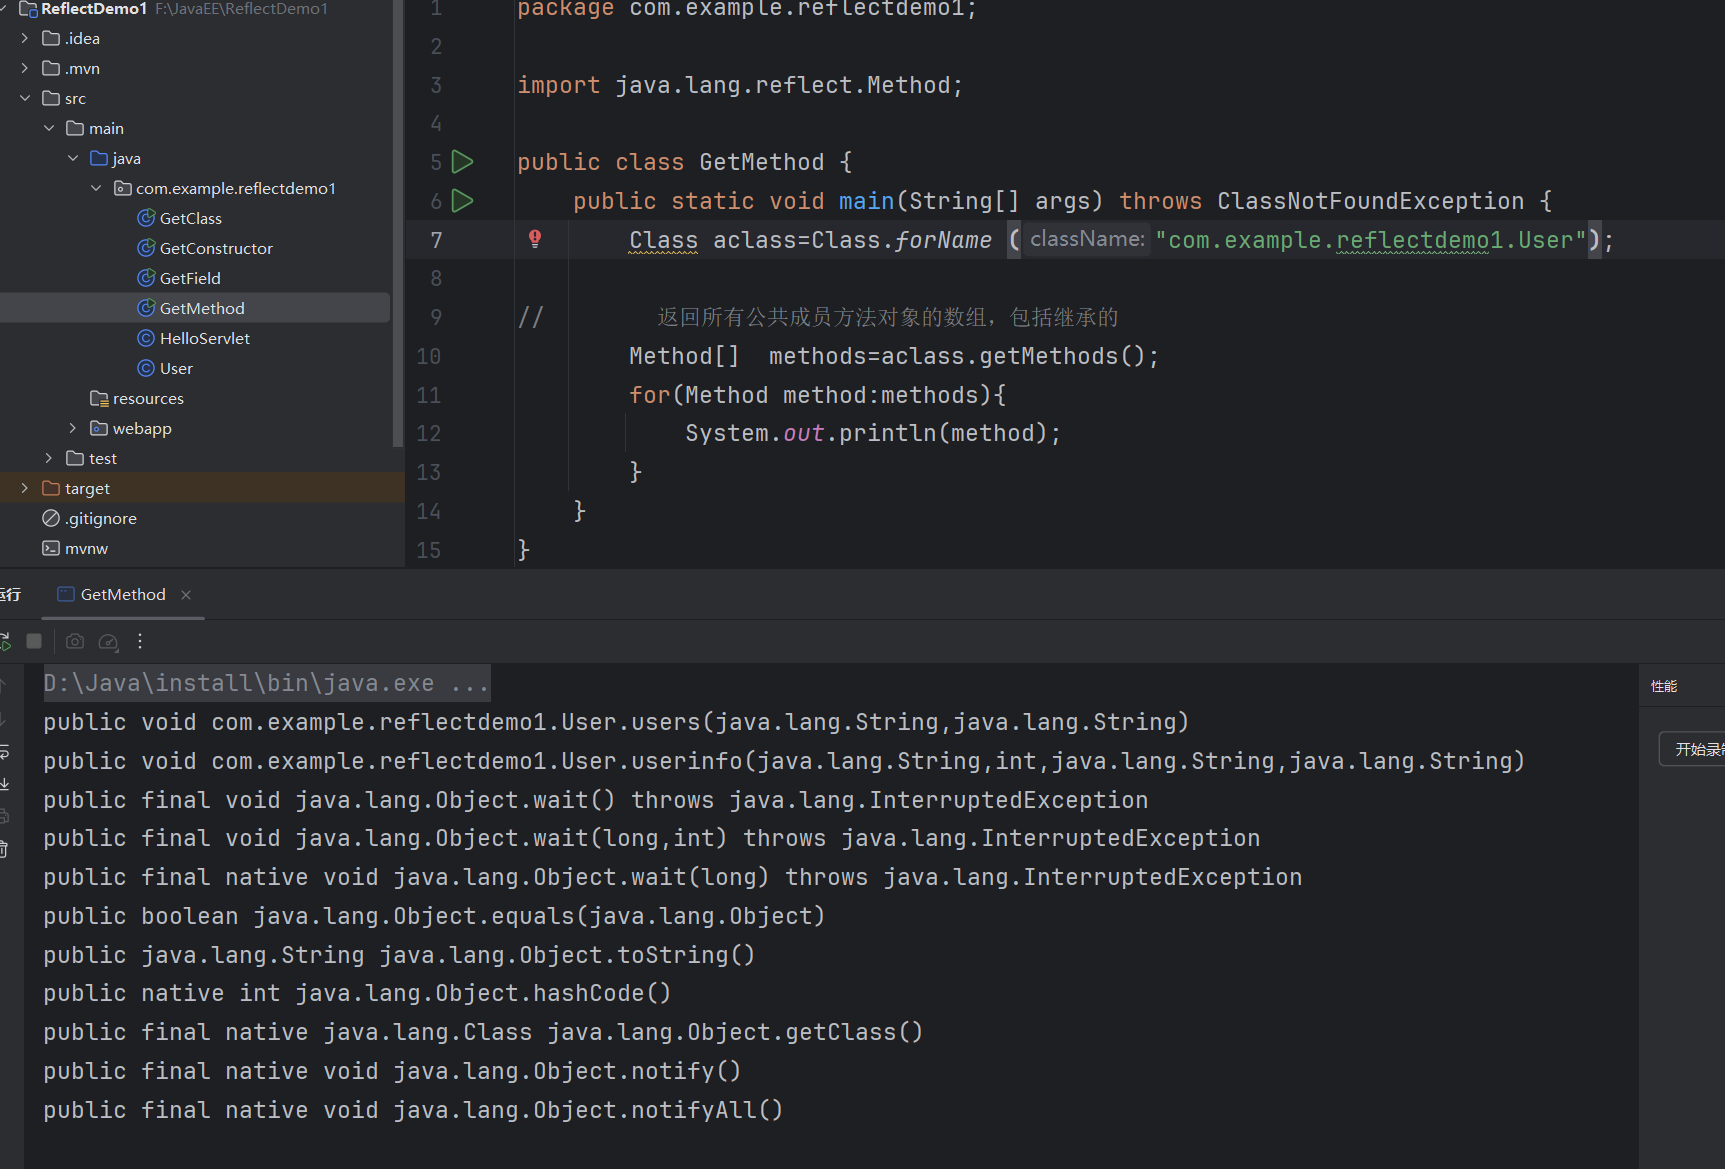Expand the target folder in project tree
The image size is (1725, 1169).
25,488
